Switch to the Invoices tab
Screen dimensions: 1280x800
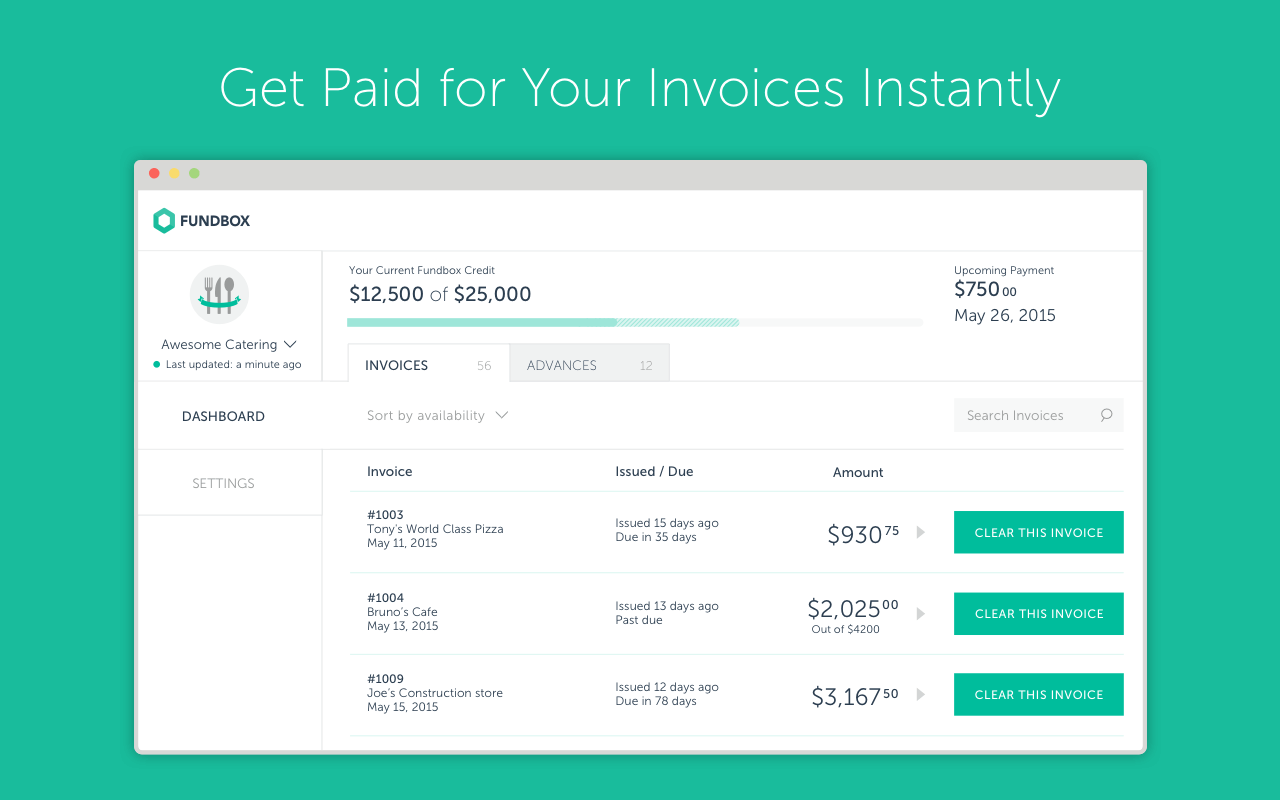pyautogui.click(x=429, y=364)
